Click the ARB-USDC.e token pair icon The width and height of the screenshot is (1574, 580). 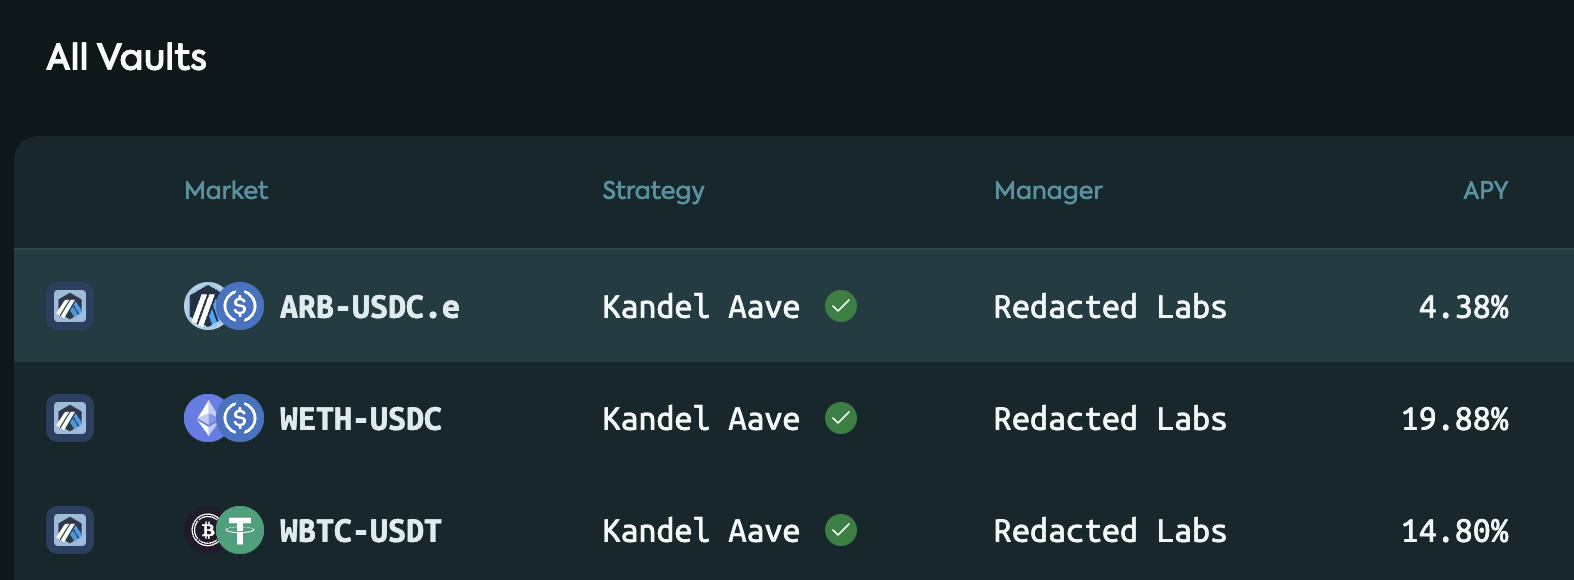coord(224,306)
